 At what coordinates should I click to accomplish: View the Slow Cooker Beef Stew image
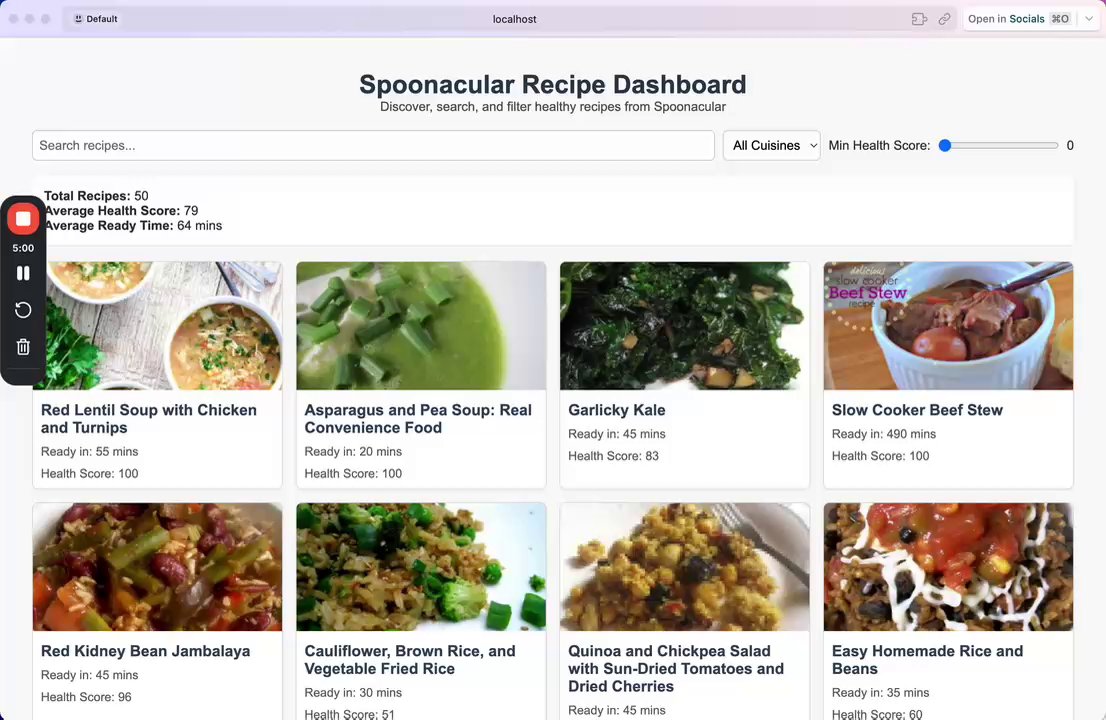(x=948, y=326)
